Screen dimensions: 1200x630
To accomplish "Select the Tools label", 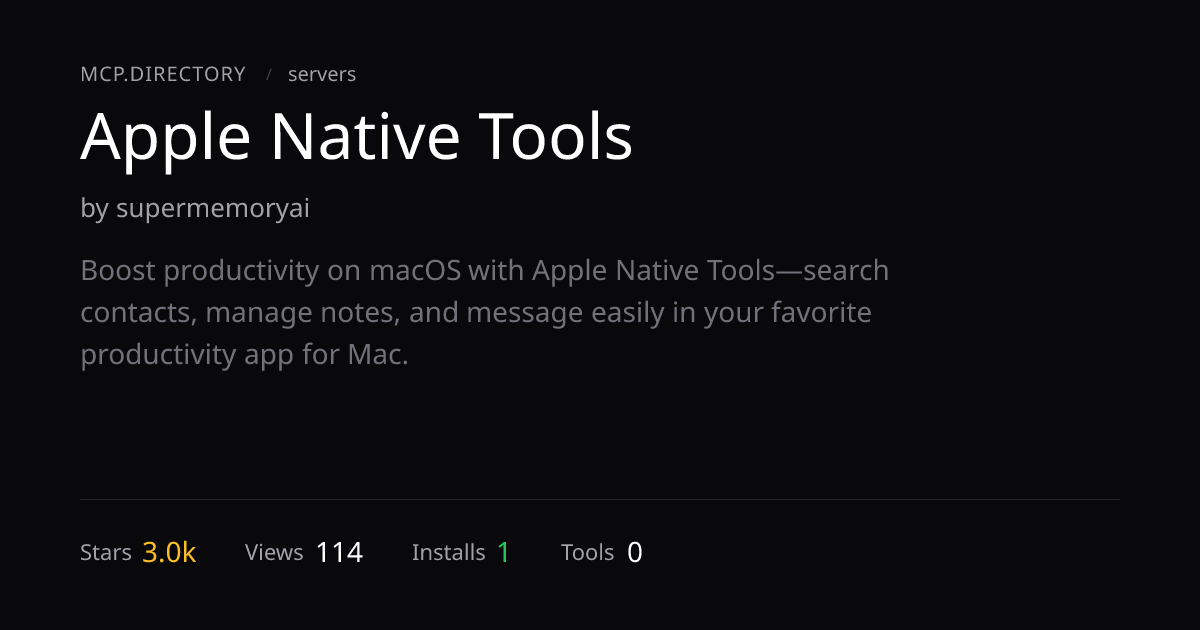I will pos(587,552).
